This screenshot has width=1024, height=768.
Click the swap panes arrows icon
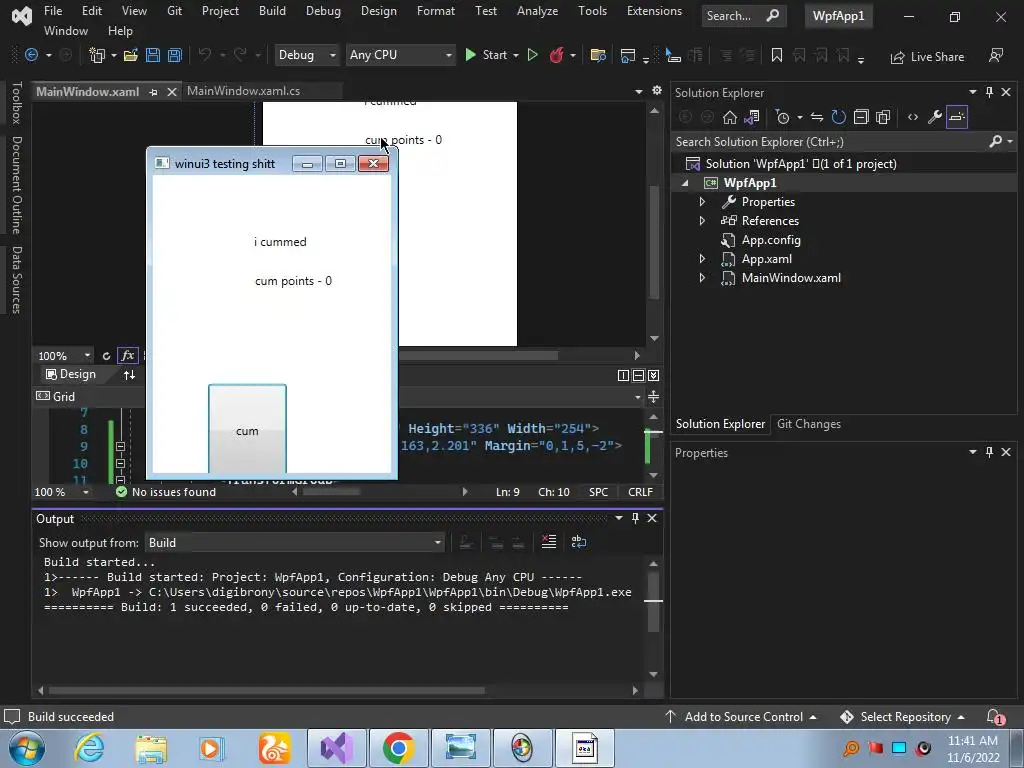click(x=129, y=375)
